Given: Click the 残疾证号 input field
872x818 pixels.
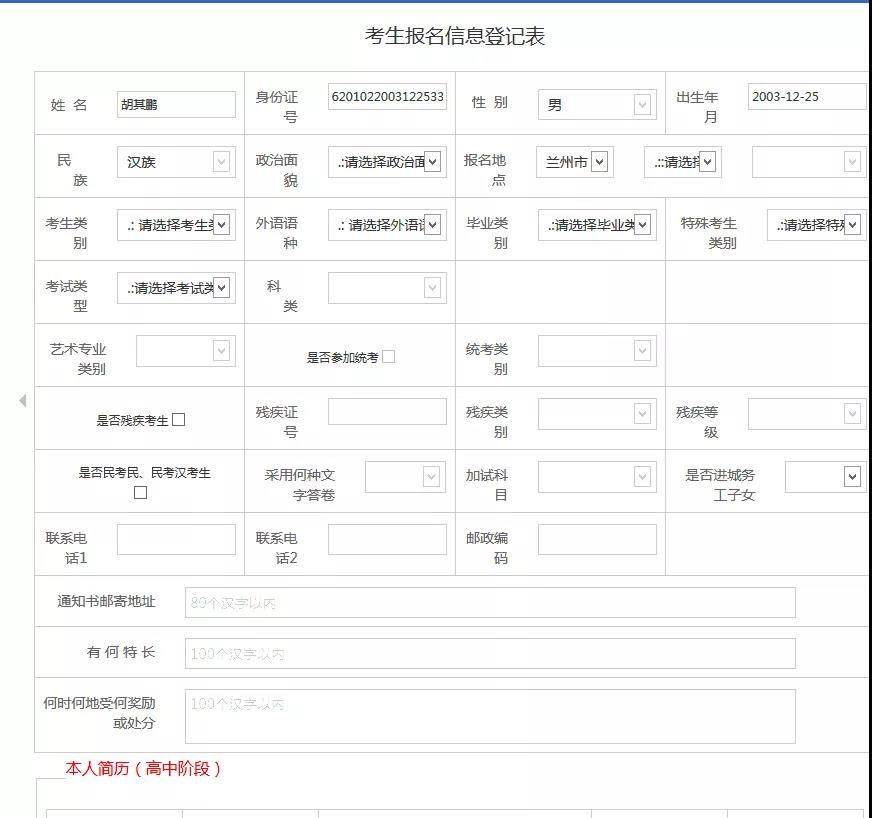Looking at the screenshot, I should click(x=387, y=412).
